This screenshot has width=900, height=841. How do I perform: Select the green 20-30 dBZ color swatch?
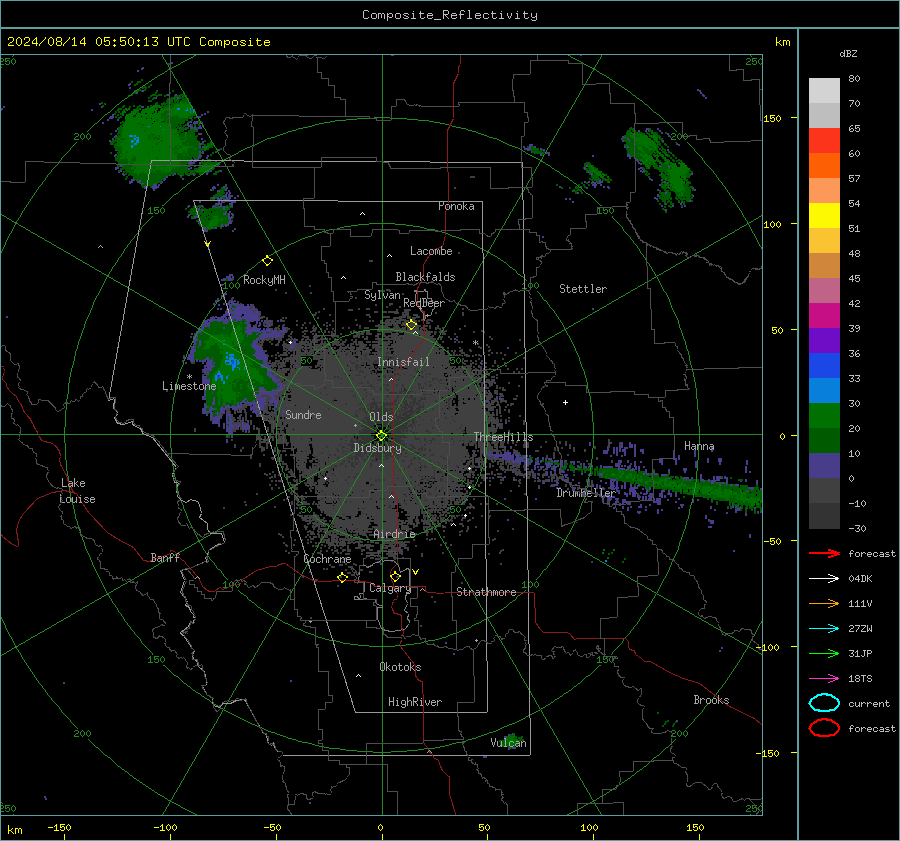[x=824, y=416]
